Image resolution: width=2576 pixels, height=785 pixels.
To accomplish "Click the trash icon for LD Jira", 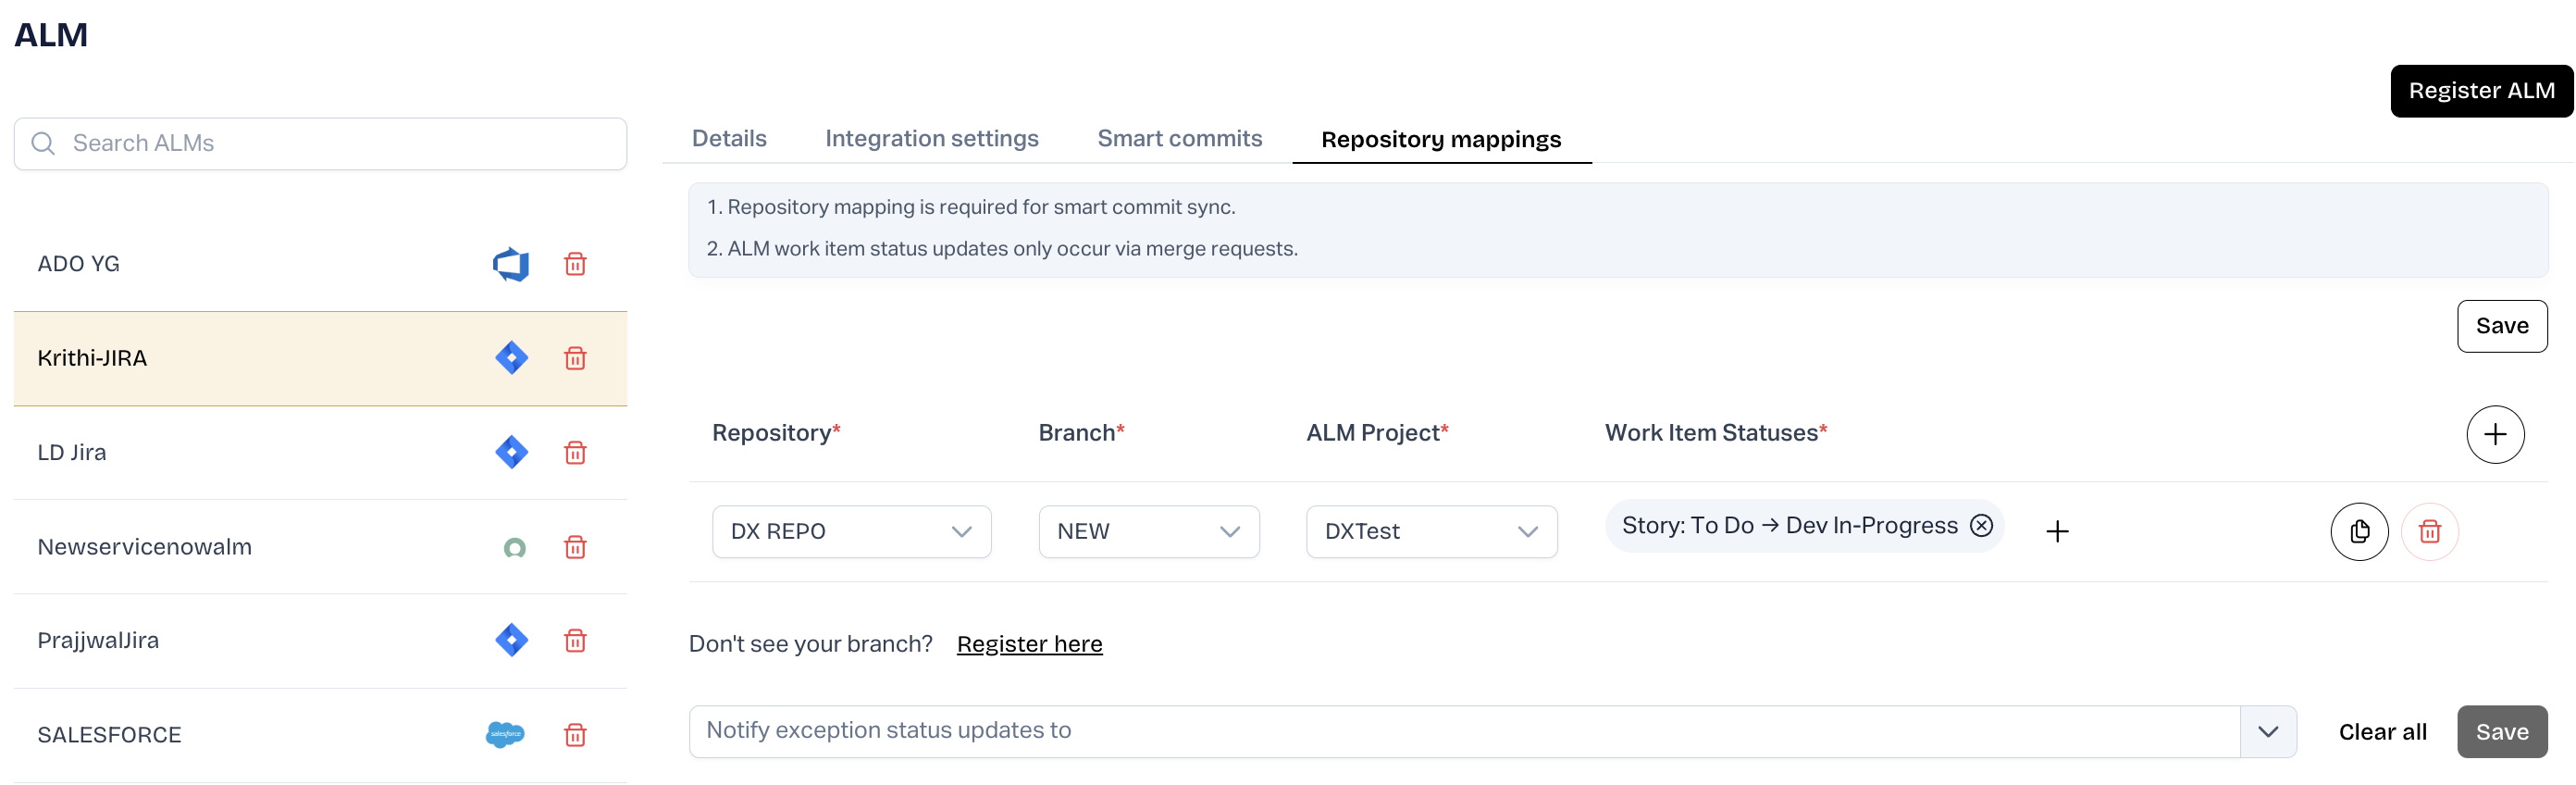I will tap(575, 453).
